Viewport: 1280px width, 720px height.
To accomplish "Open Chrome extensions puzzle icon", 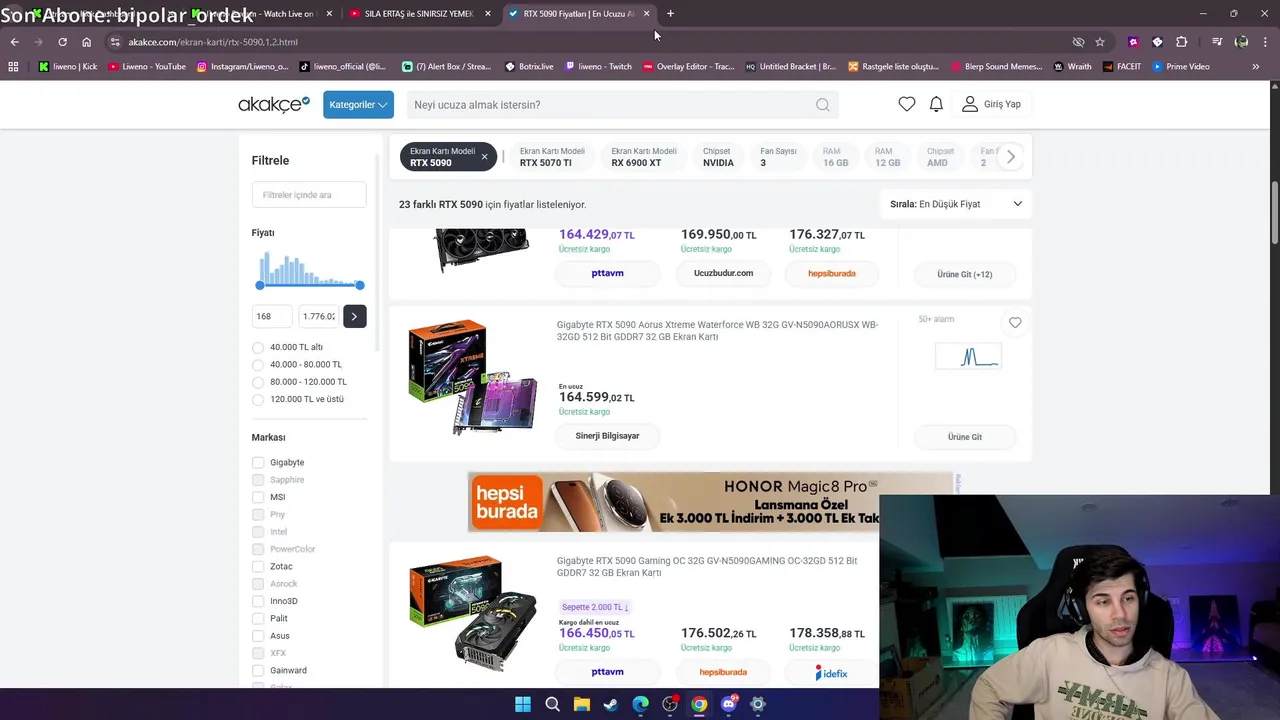I will click(1182, 42).
